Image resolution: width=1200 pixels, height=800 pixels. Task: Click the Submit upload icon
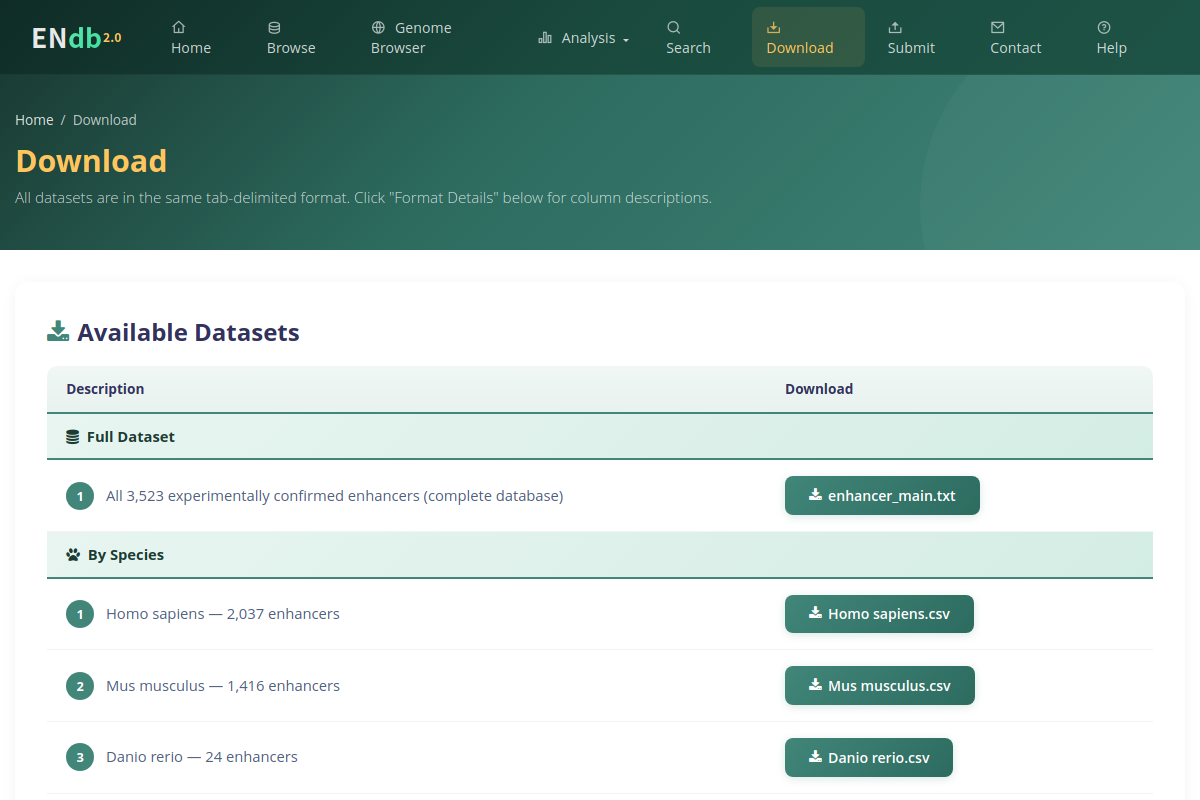[x=895, y=28]
